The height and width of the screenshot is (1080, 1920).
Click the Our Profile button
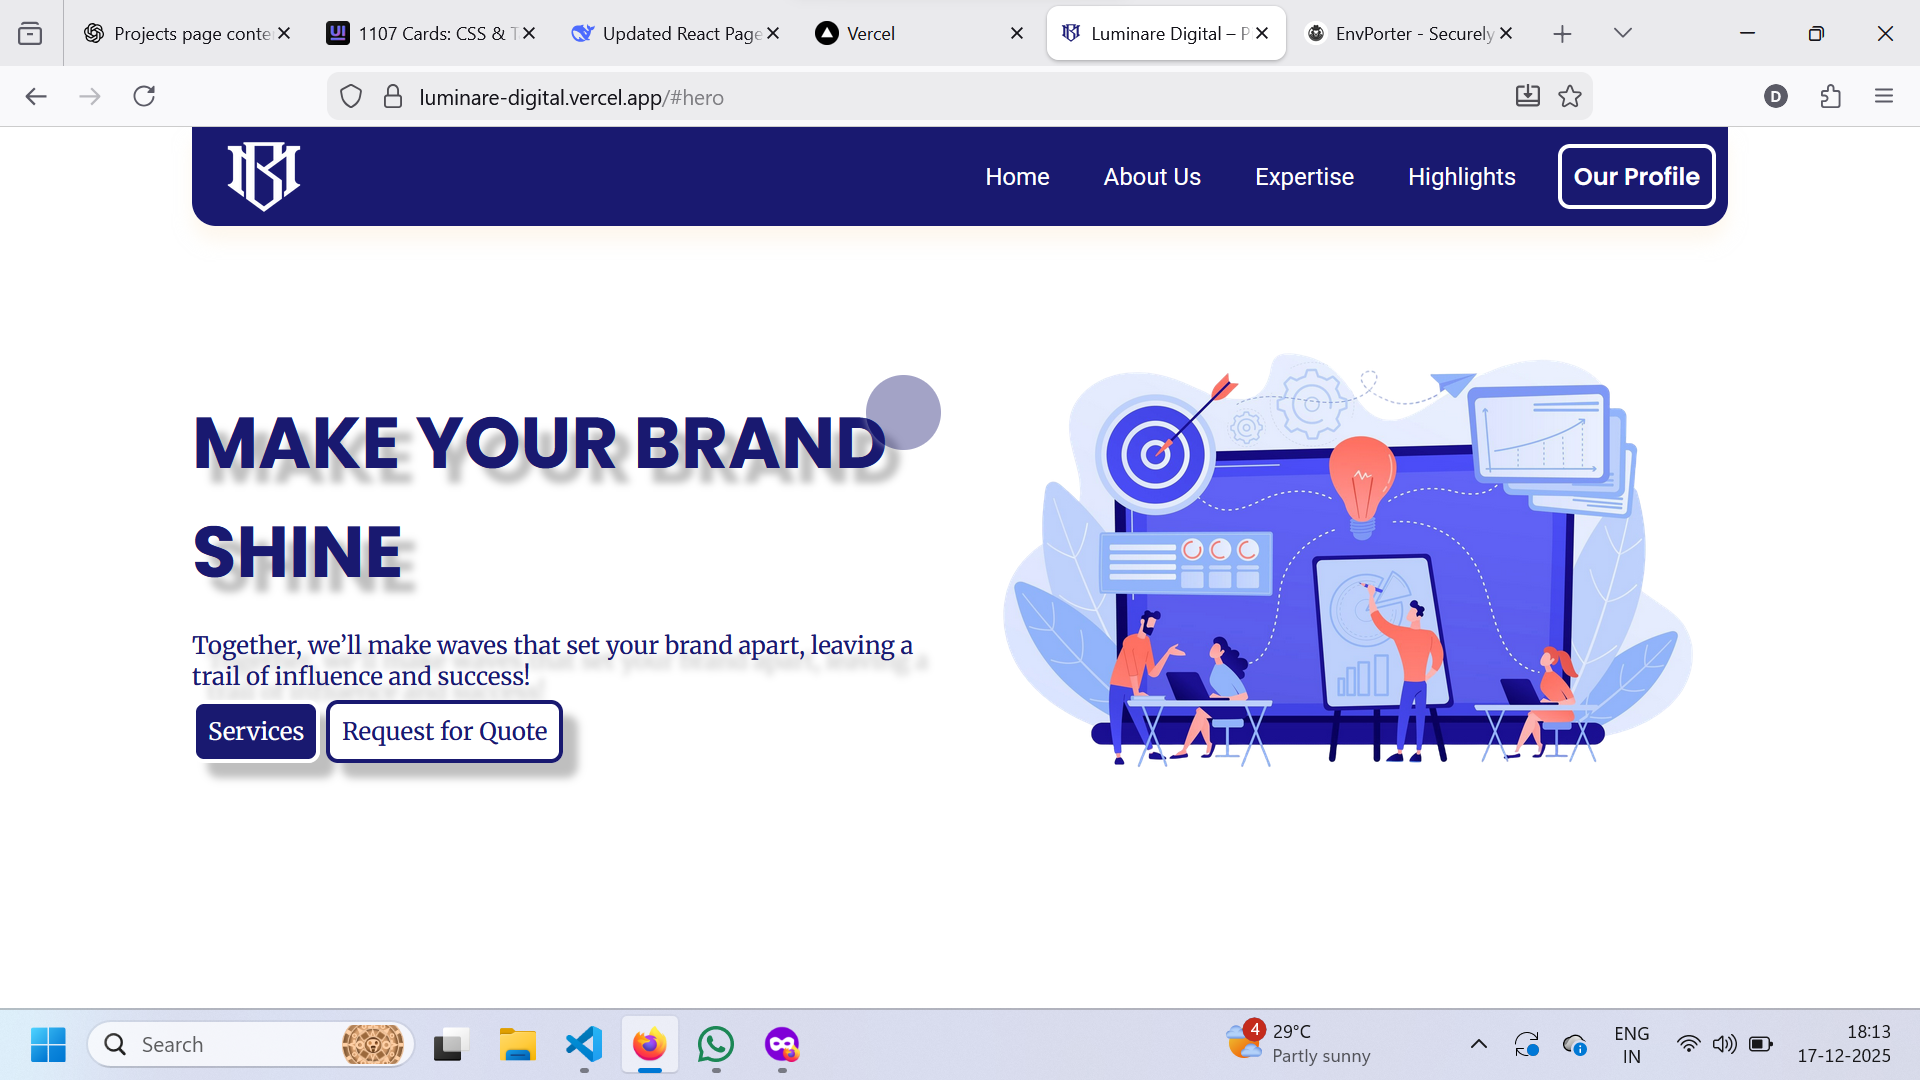(1636, 176)
